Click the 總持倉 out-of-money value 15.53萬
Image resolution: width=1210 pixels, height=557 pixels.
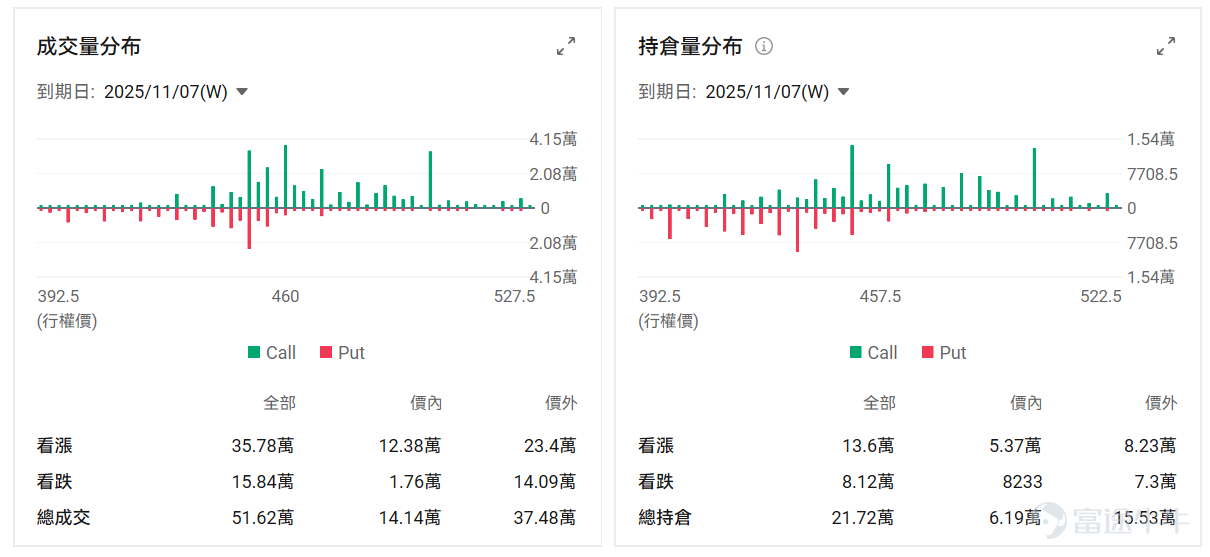click(x=1145, y=518)
